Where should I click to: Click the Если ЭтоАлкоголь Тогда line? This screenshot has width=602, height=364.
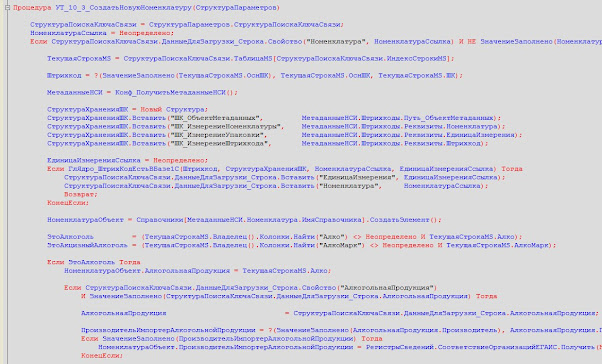[94, 262]
